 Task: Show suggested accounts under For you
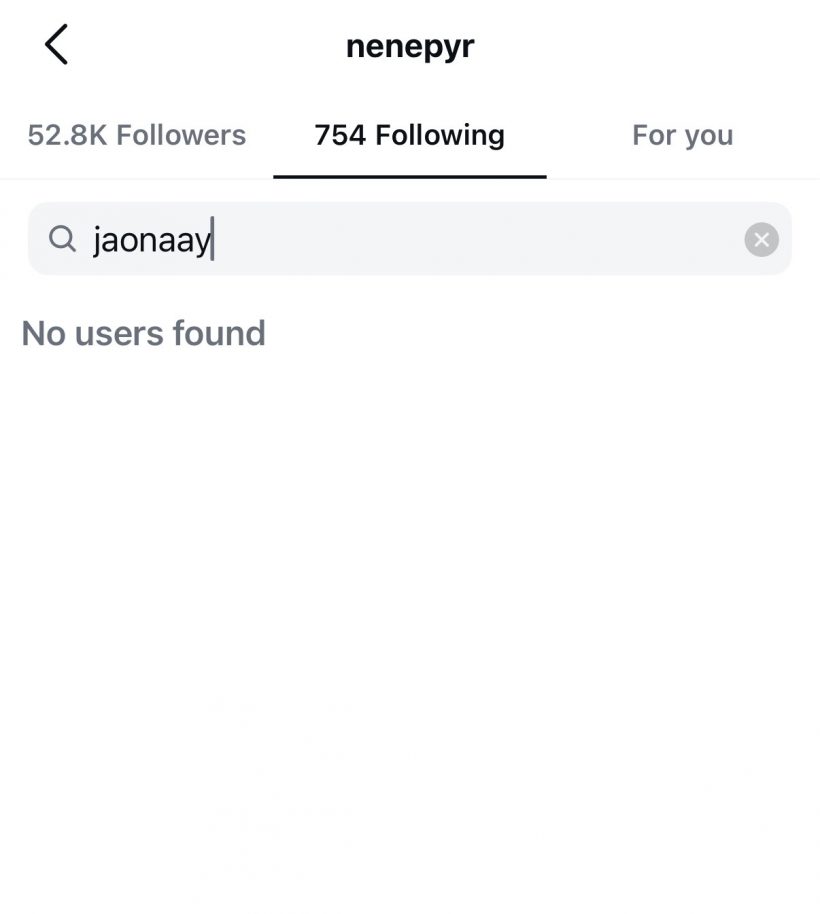coord(682,135)
